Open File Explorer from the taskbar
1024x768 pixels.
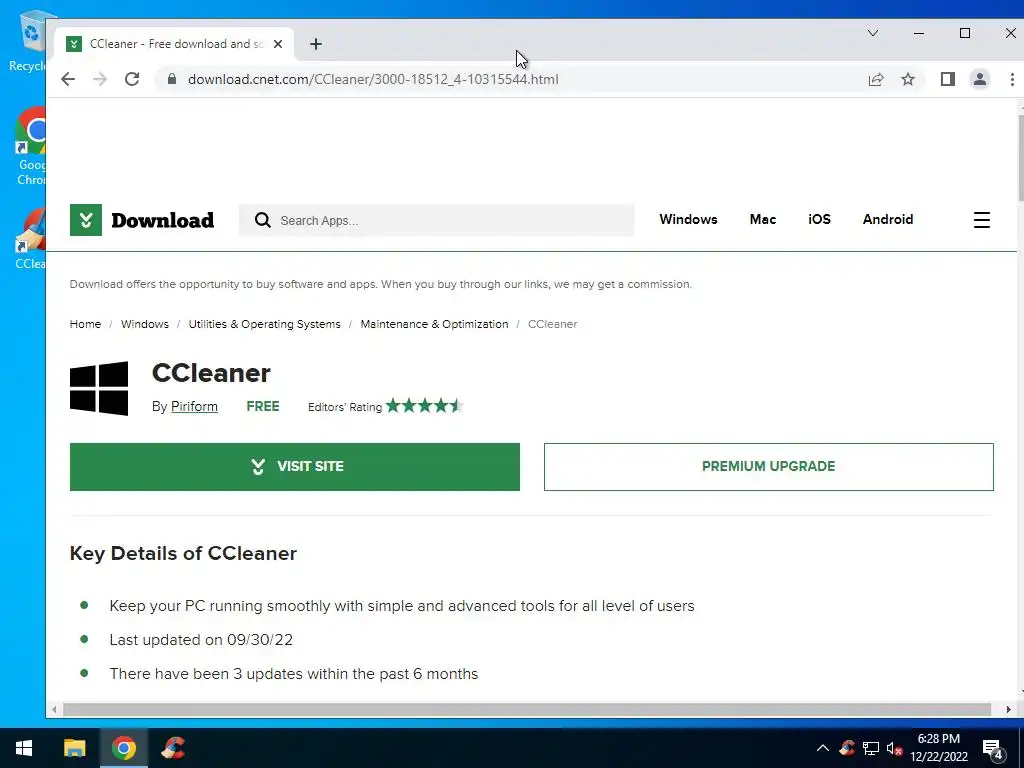tap(74, 748)
